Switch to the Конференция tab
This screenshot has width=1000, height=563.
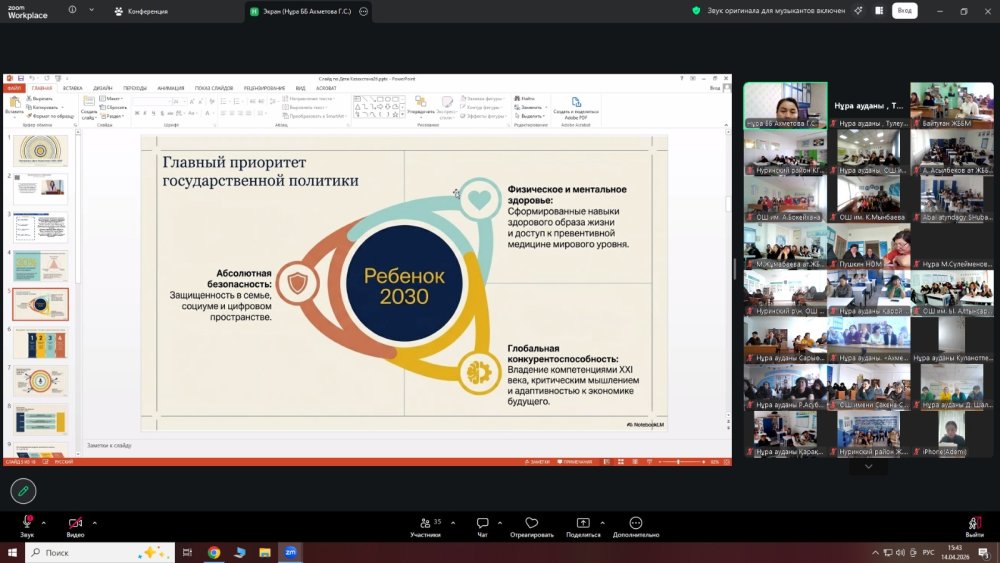[x=141, y=11]
